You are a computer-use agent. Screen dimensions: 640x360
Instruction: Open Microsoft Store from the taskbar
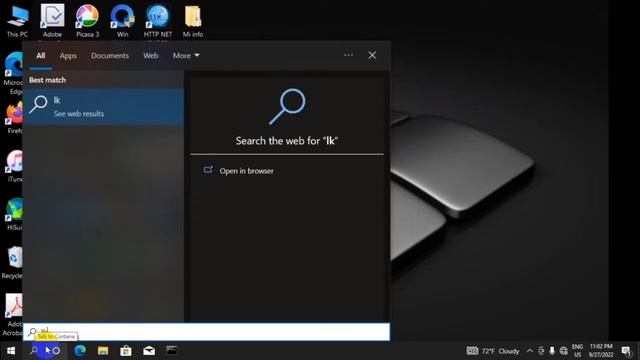[x=126, y=351]
